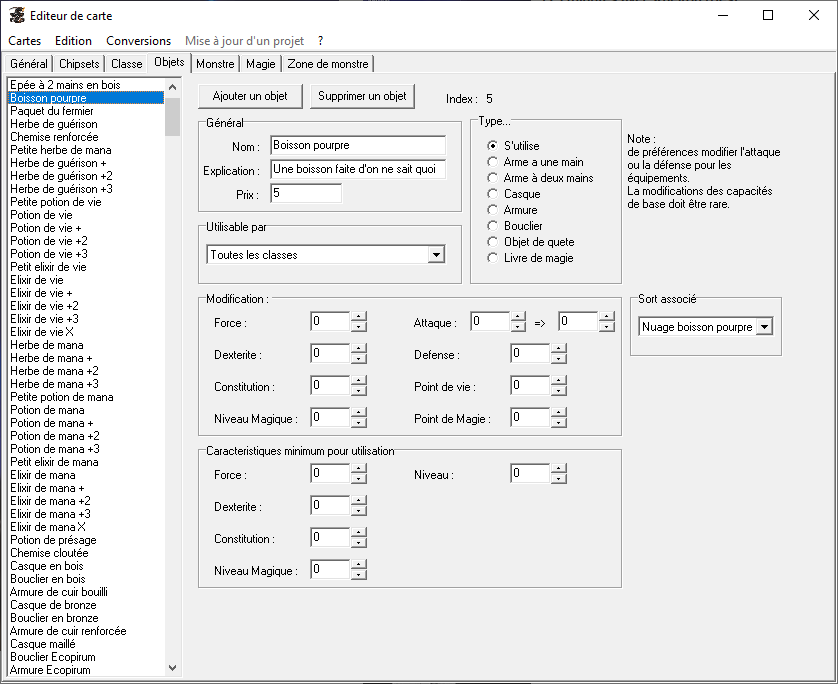838x684 pixels.
Task: Click the Explication text field
Action: 357,170
